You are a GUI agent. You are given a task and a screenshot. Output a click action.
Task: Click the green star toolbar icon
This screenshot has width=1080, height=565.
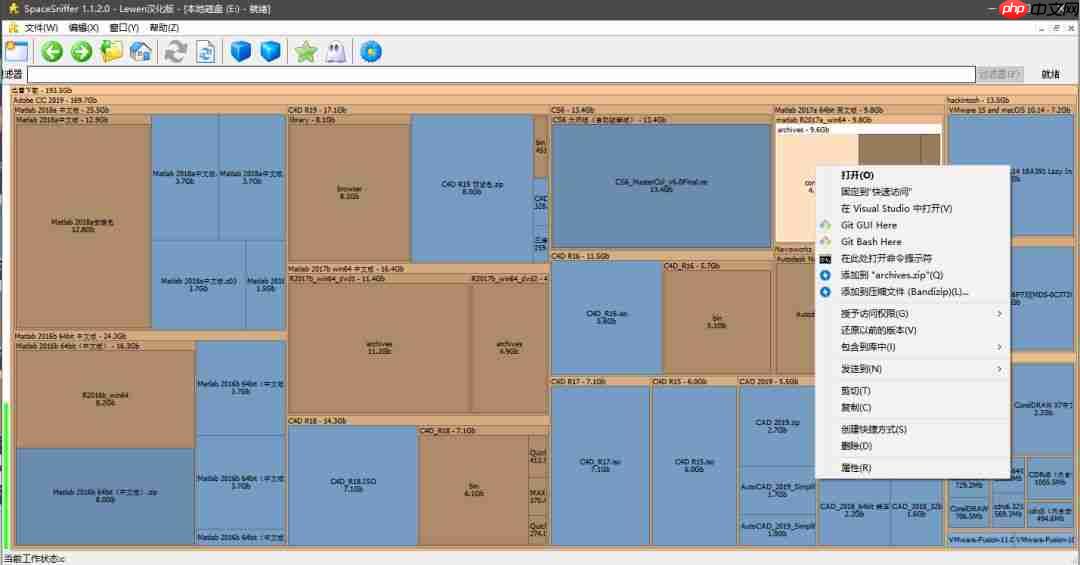[x=306, y=52]
